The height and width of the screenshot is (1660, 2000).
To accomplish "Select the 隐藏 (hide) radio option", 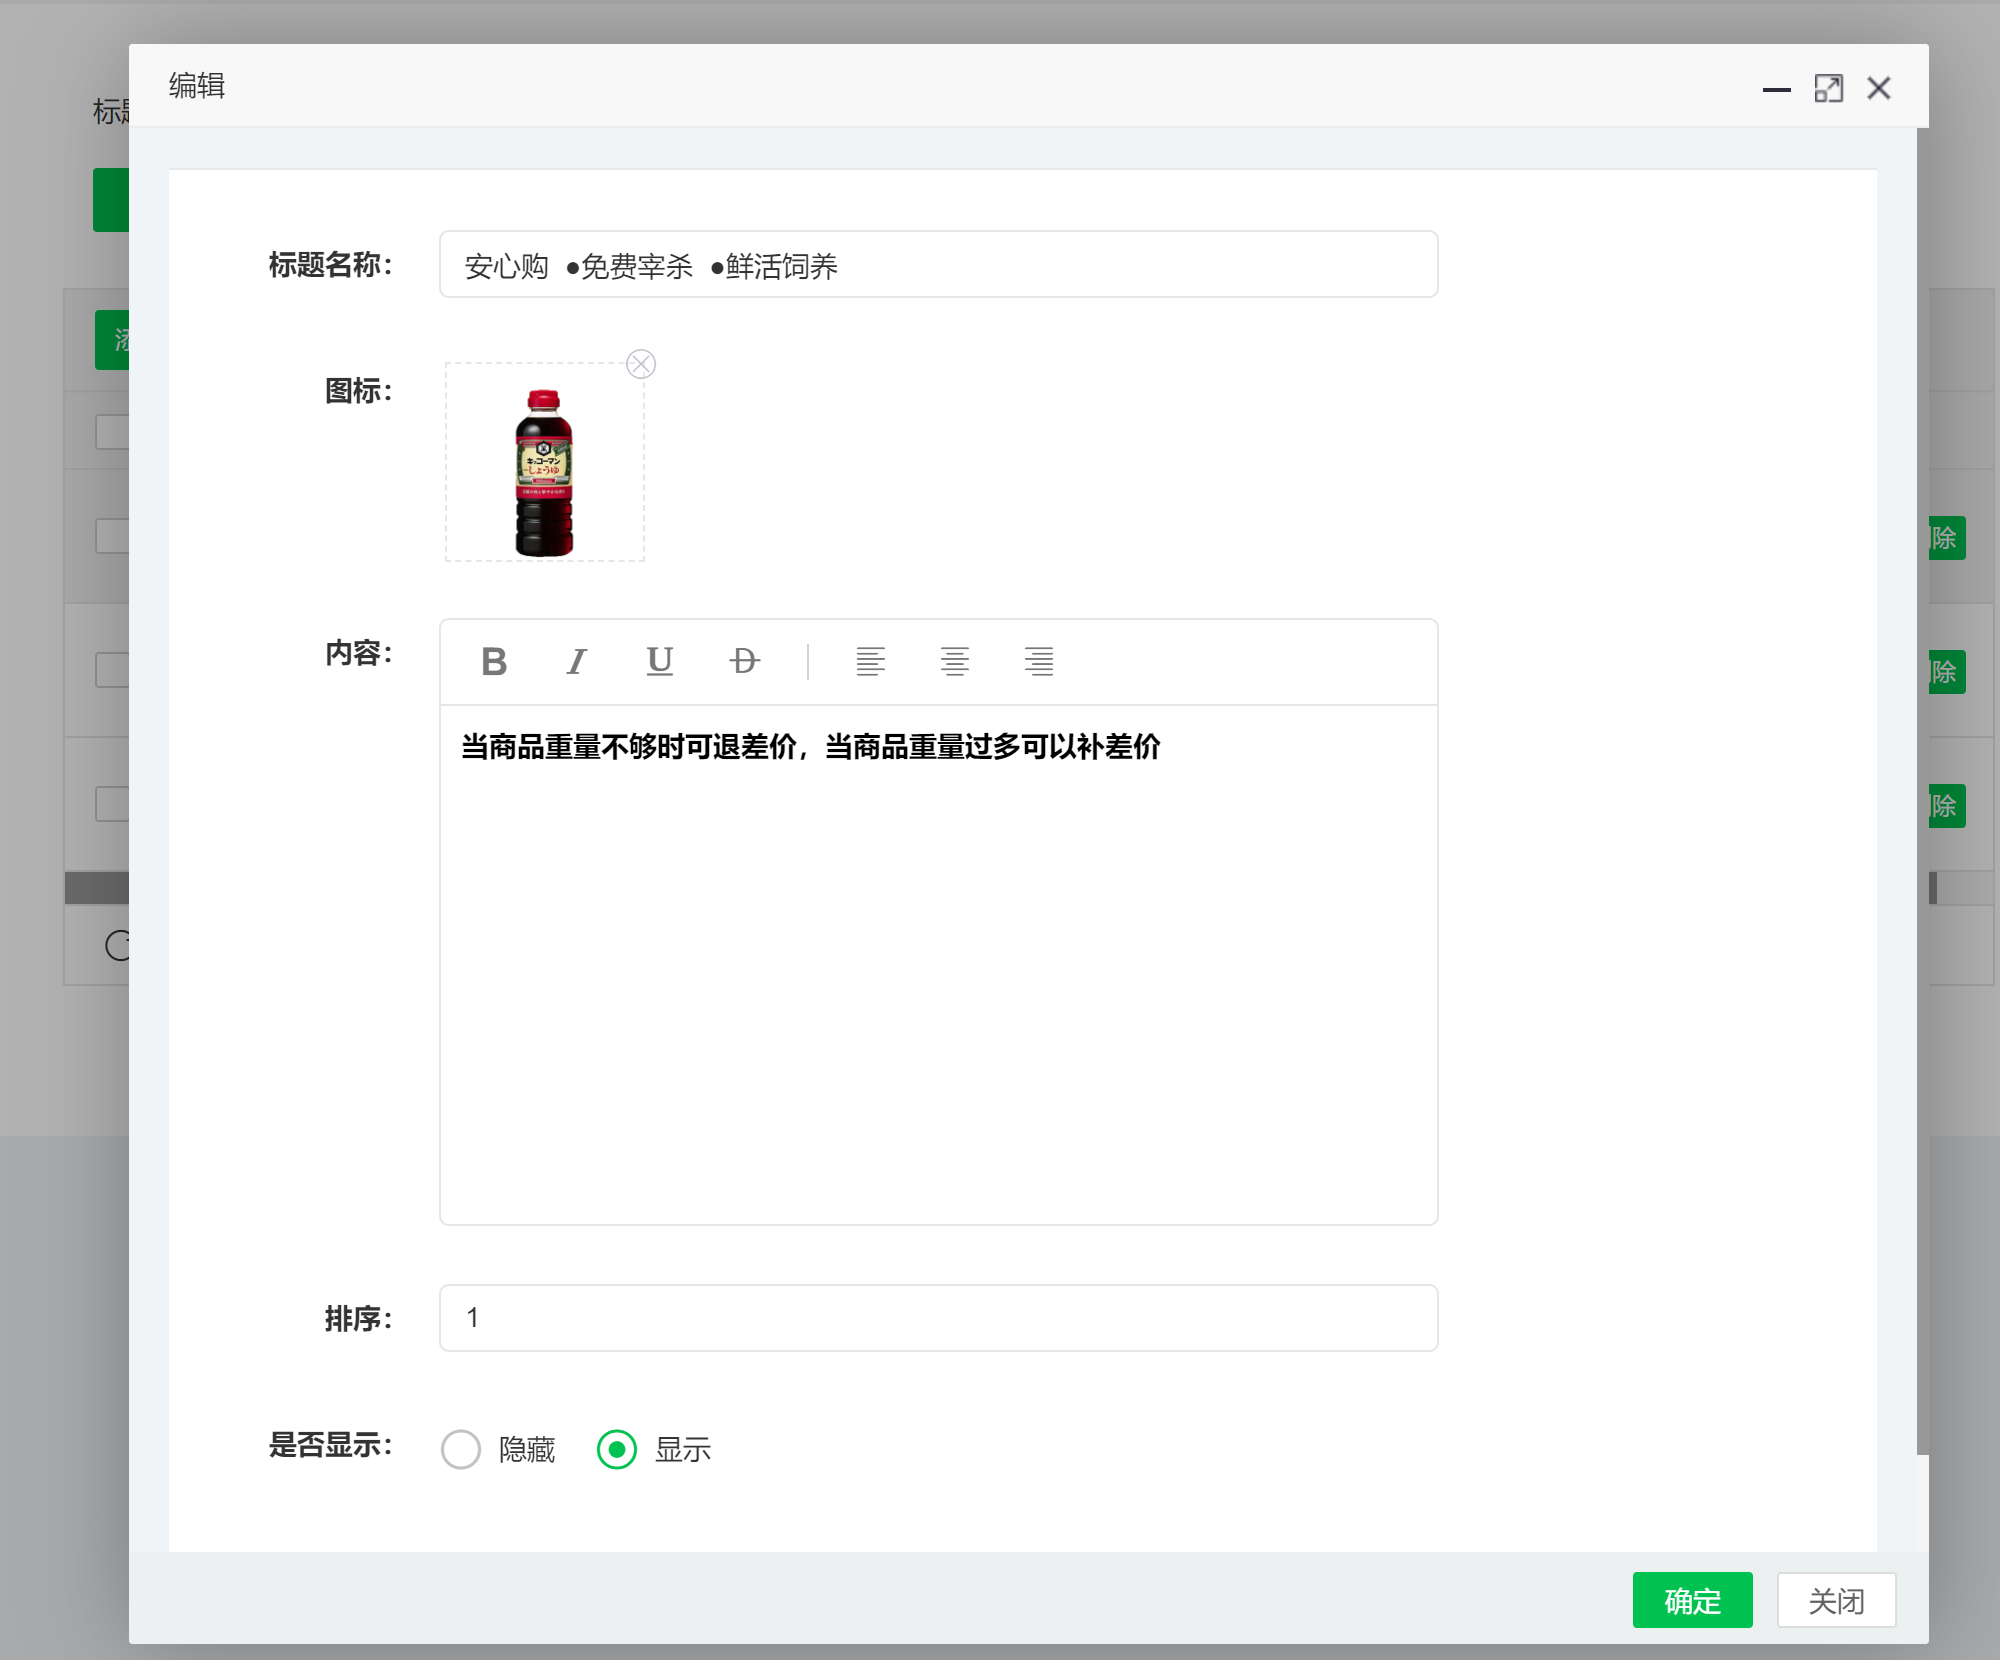I will [461, 1449].
